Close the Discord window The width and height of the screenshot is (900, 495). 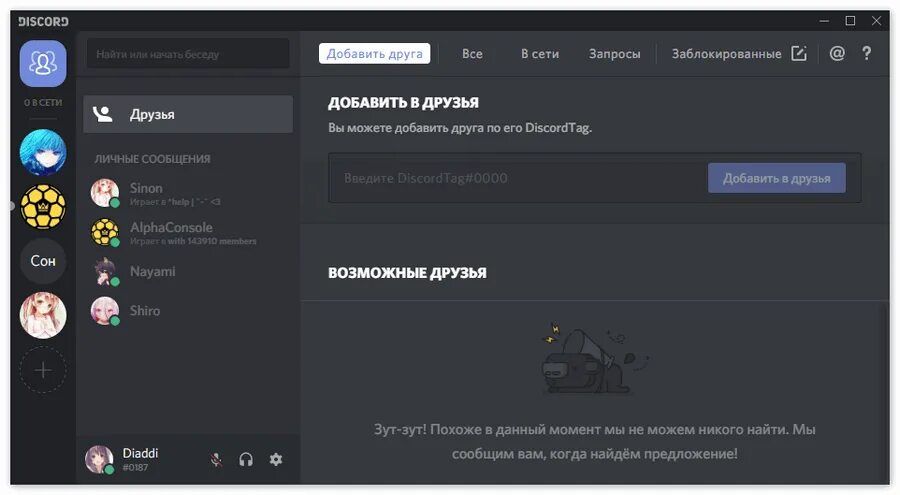876,21
